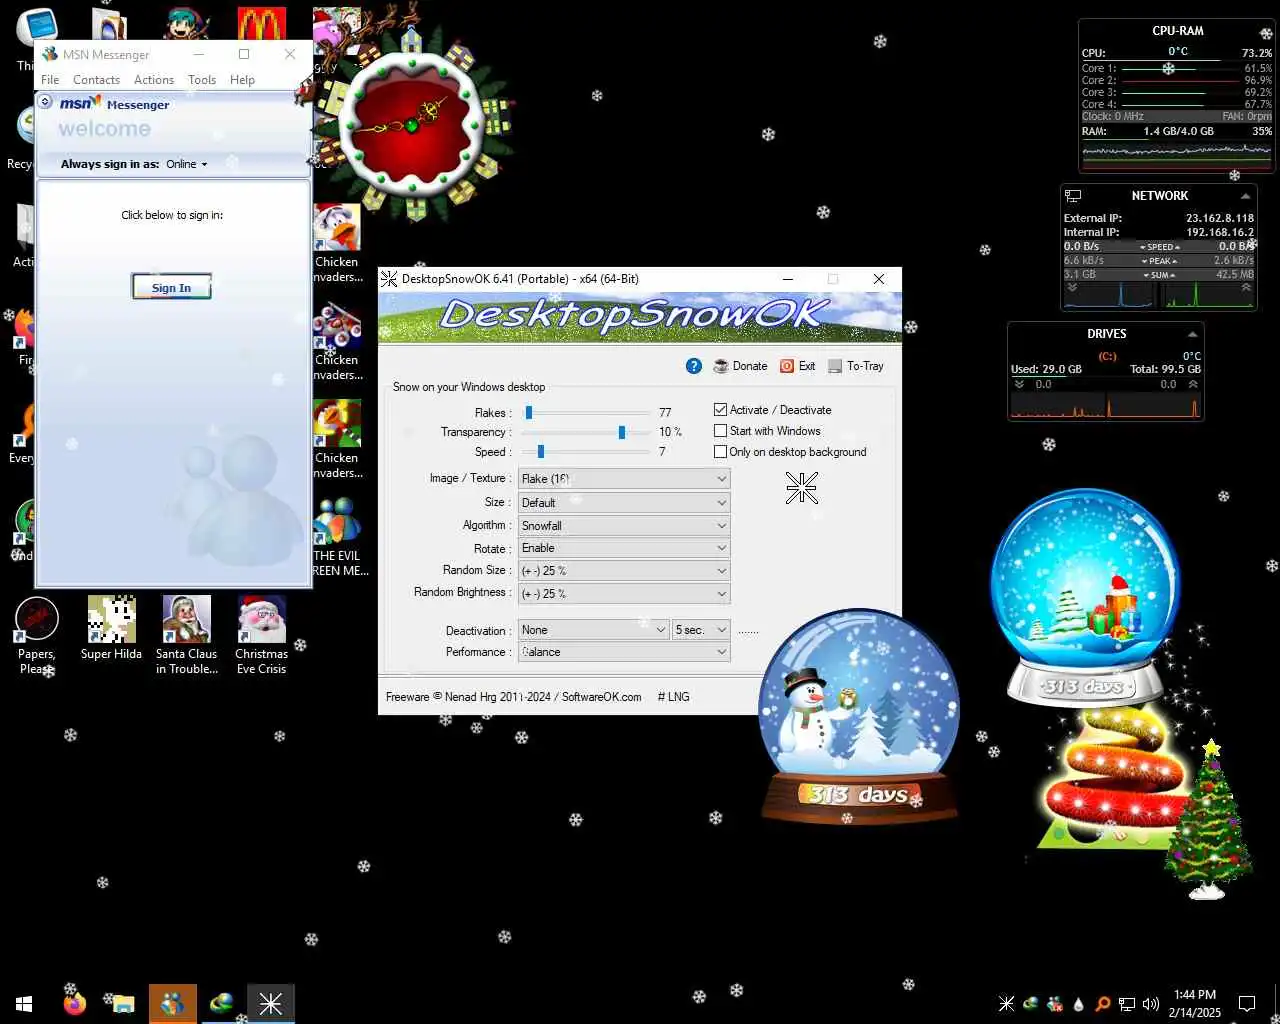1280x1024 pixels.
Task: Open Super Hilda desktop shortcut
Action: pyautogui.click(x=111, y=628)
